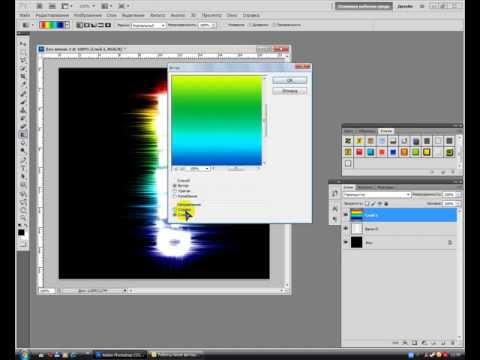The image size is (480, 360).
Task: Click the Дизайн workspace button
Action: pyautogui.click(x=405, y=6)
